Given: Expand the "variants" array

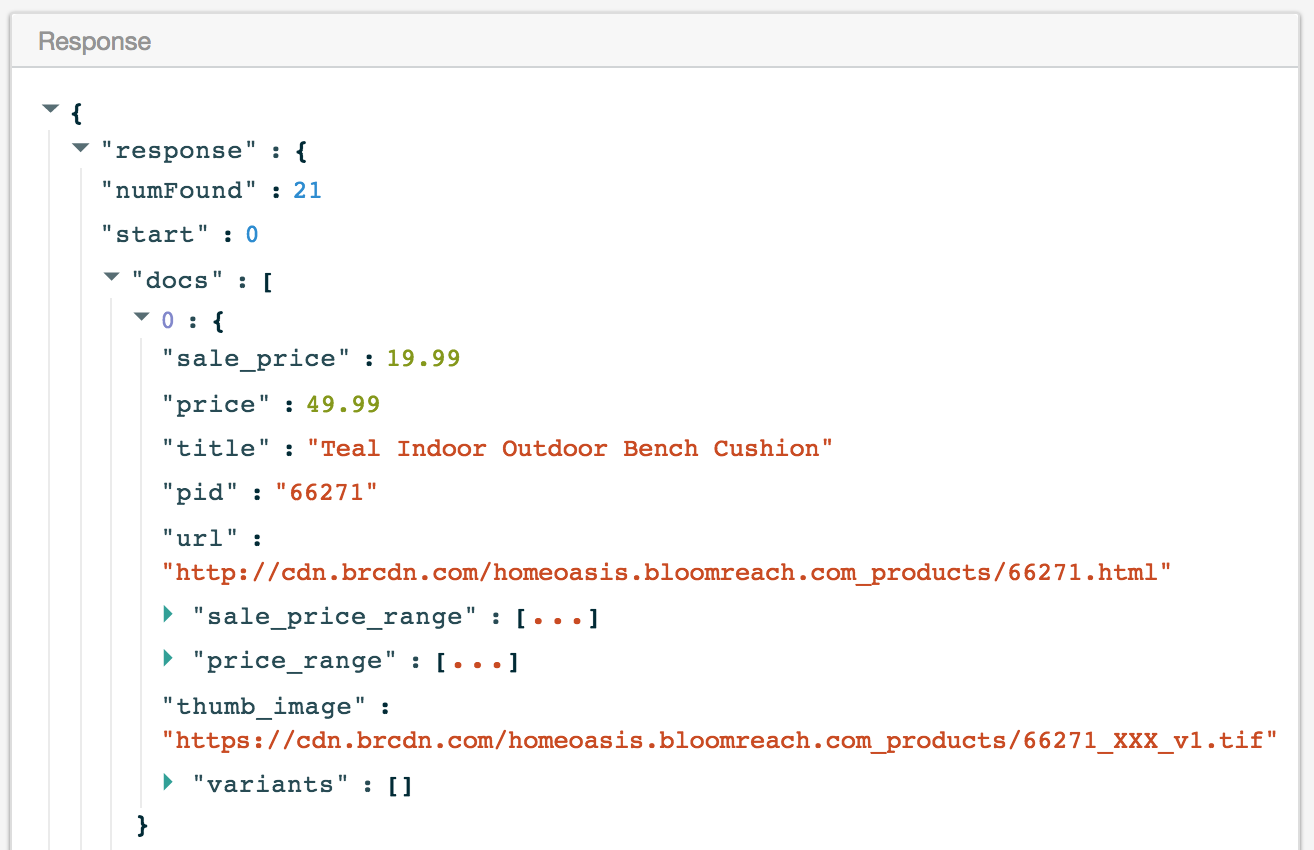Looking at the screenshot, I should (169, 783).
